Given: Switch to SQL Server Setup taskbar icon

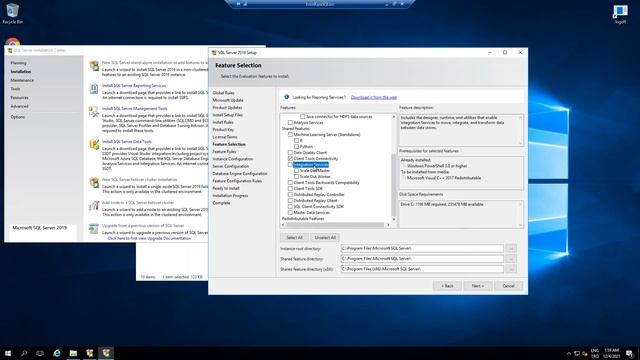Looking at the screenshot, I should point(106,353).
